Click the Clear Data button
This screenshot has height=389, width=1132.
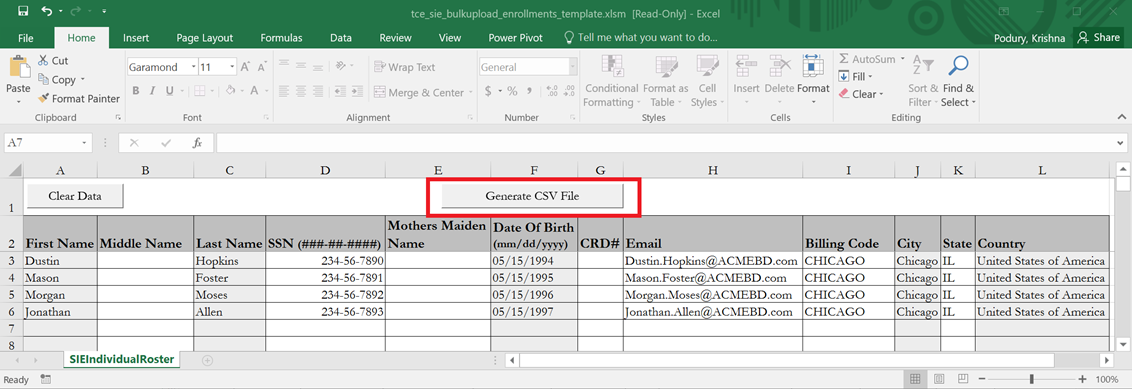click(75, 196)
